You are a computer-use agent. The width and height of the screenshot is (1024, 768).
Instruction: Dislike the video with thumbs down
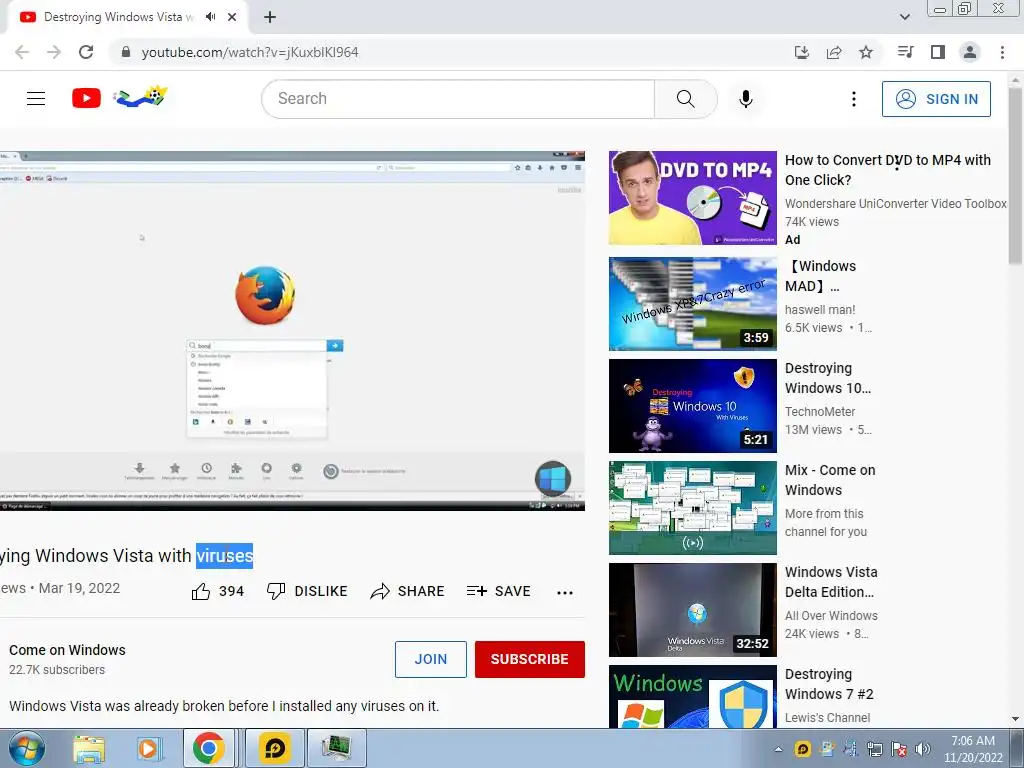(276, 591)
